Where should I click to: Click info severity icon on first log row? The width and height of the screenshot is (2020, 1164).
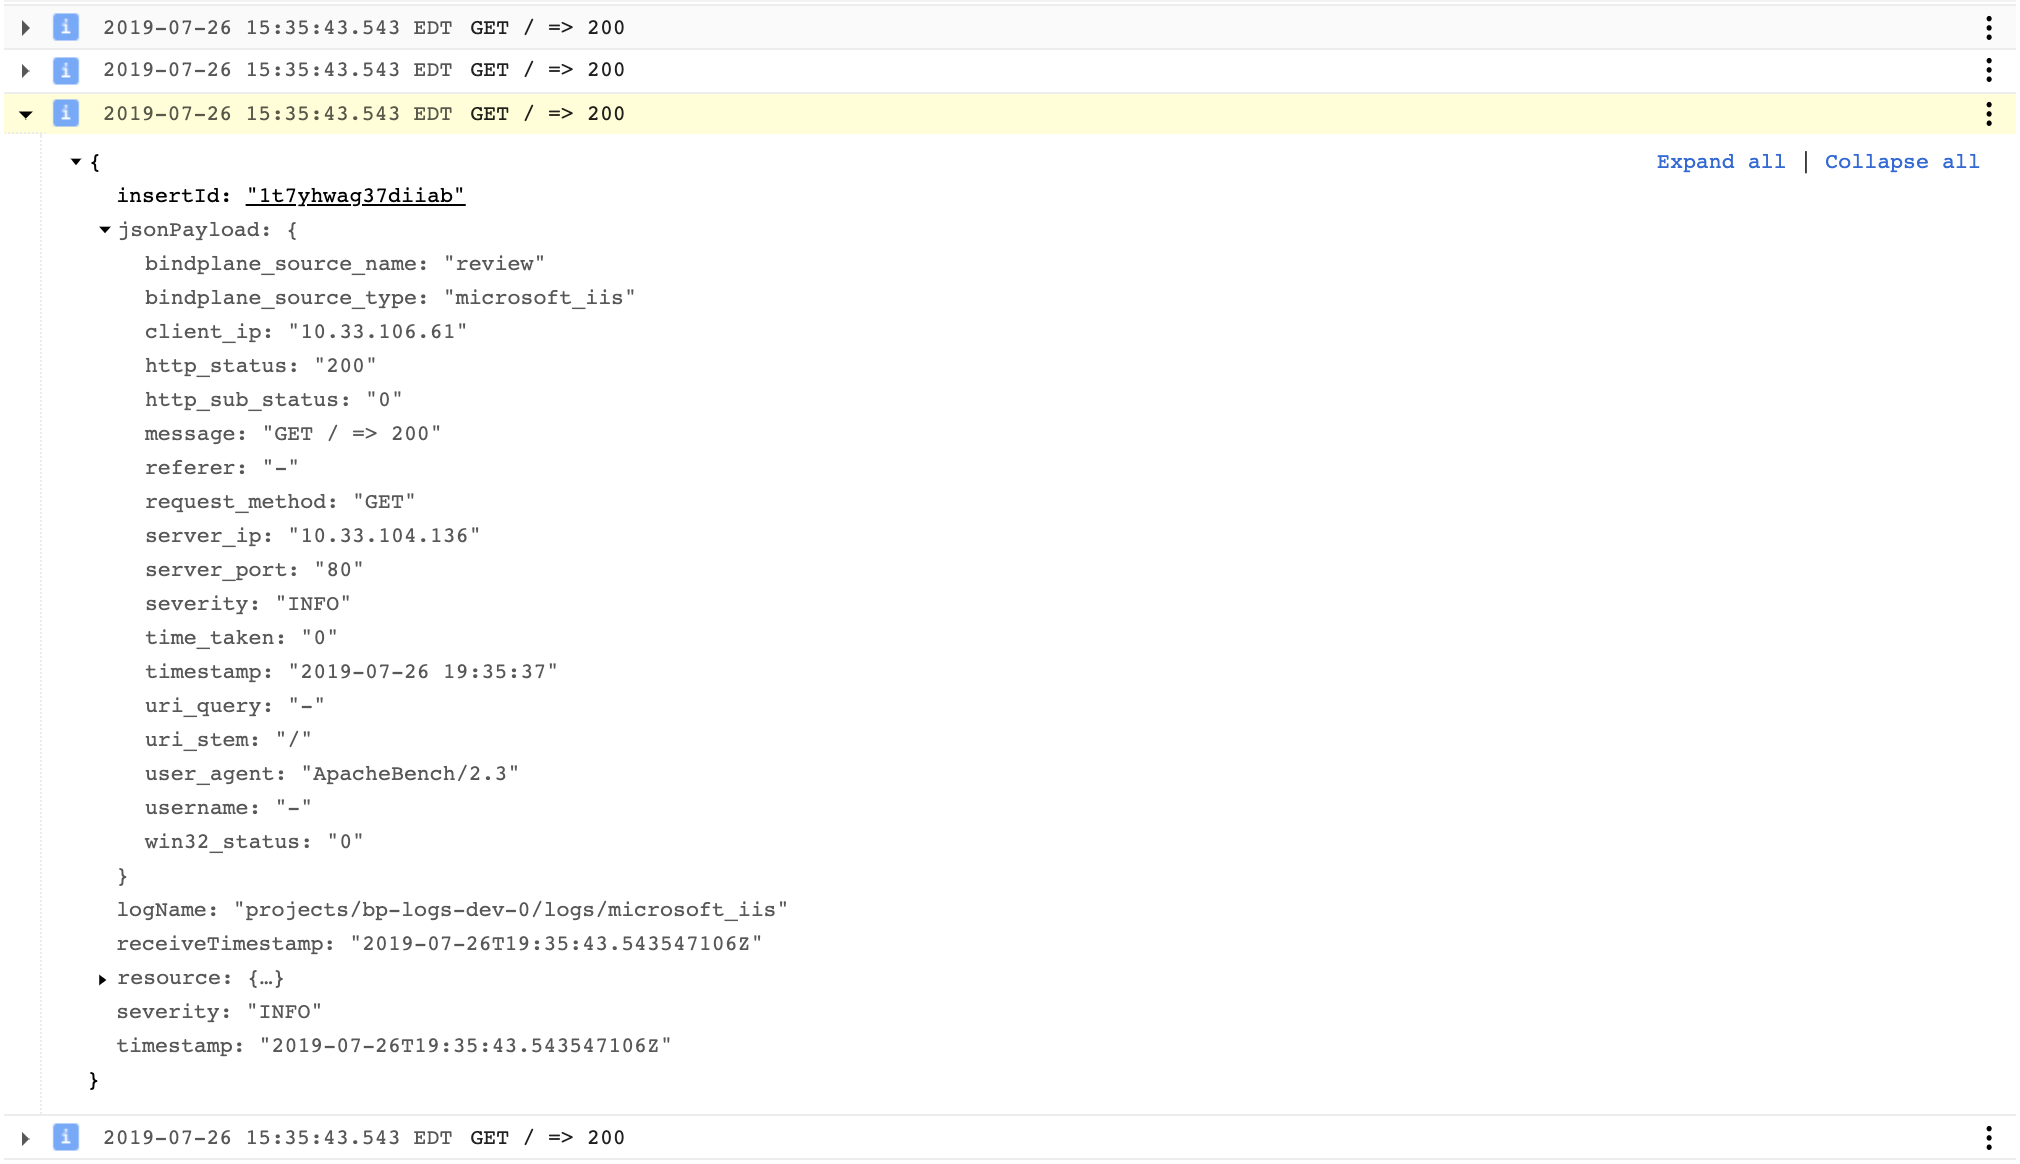66,28
